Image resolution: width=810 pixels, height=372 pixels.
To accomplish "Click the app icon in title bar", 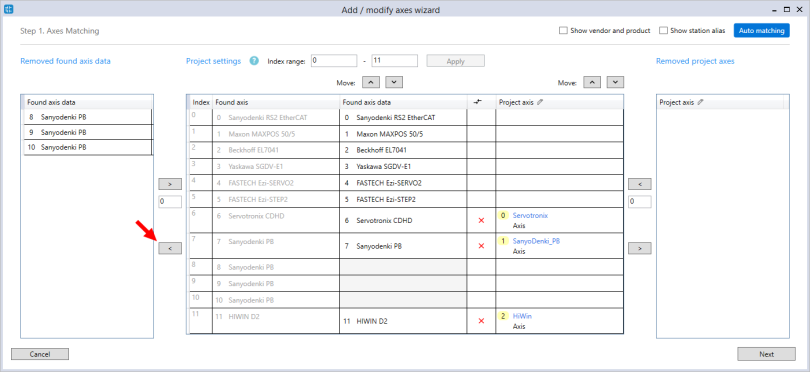I will click(8, 9).
